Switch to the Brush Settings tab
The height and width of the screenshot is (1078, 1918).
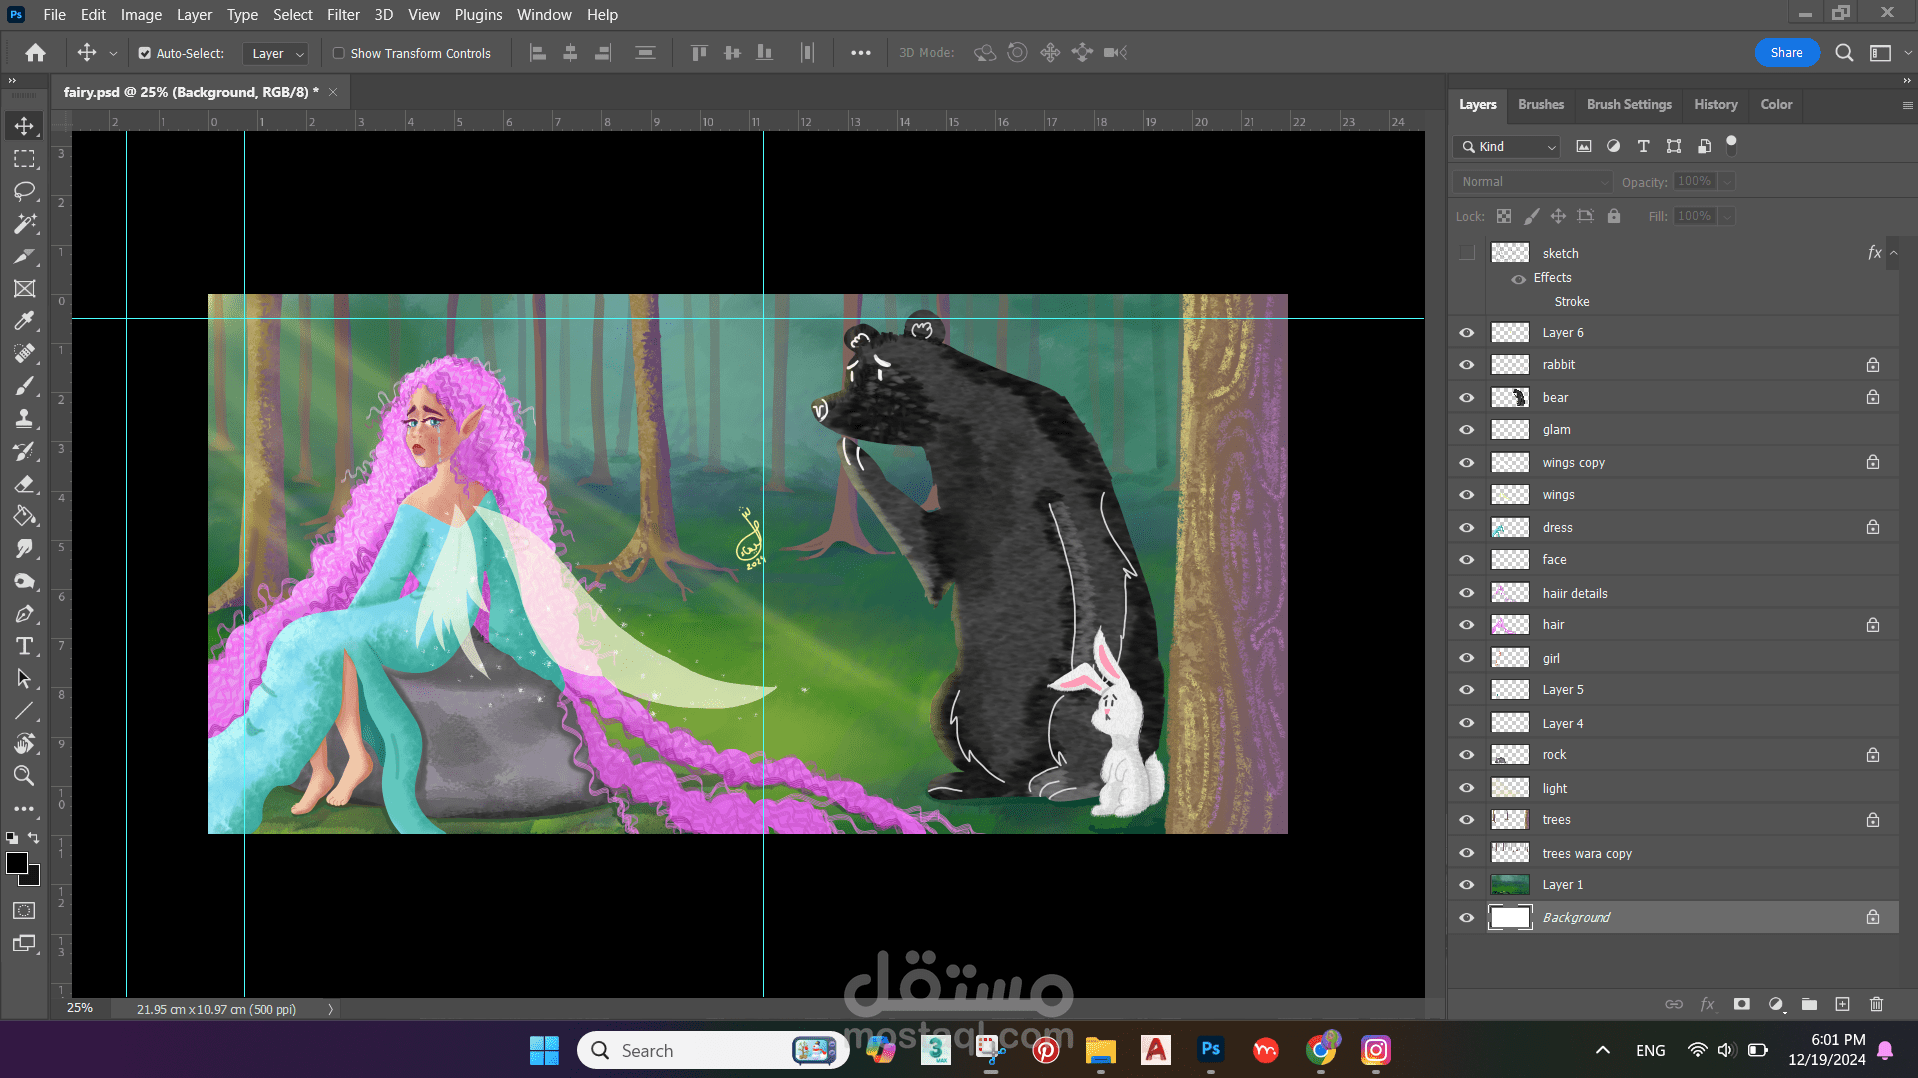pos(1628,104)
